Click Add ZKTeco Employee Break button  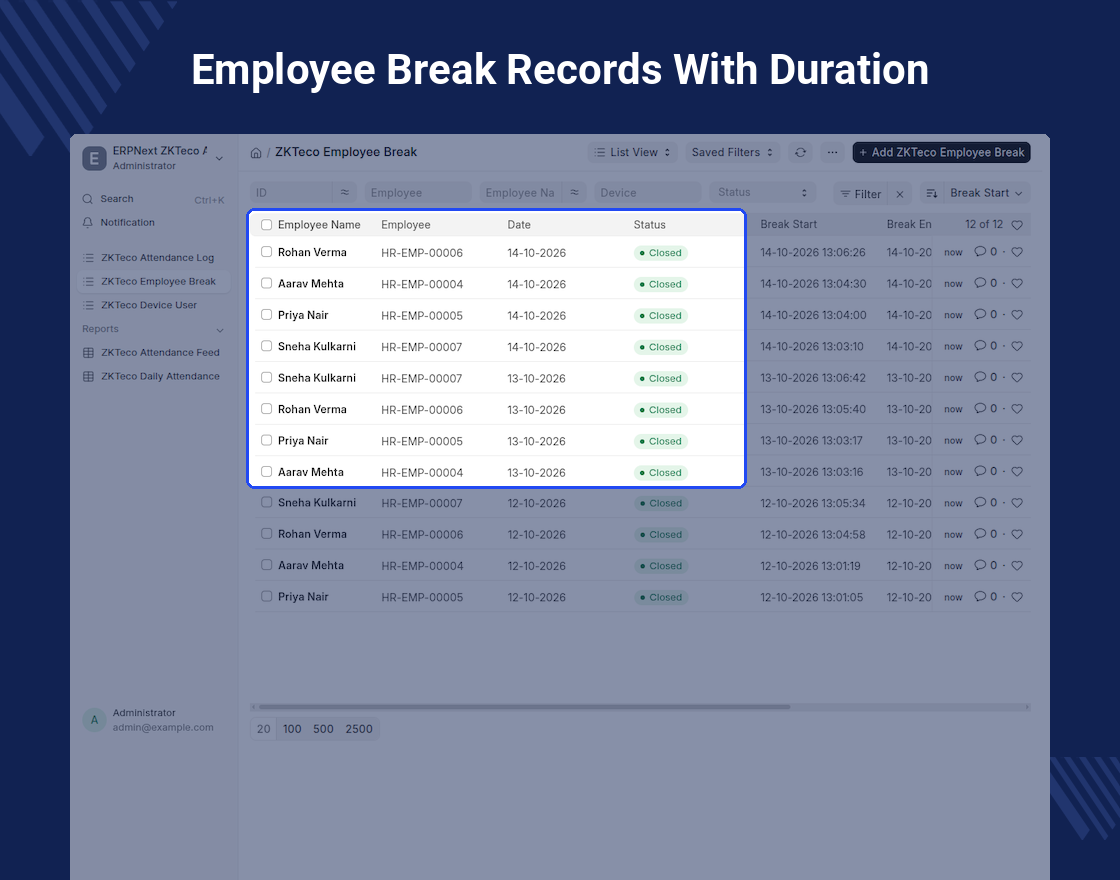tap(941, 152)
